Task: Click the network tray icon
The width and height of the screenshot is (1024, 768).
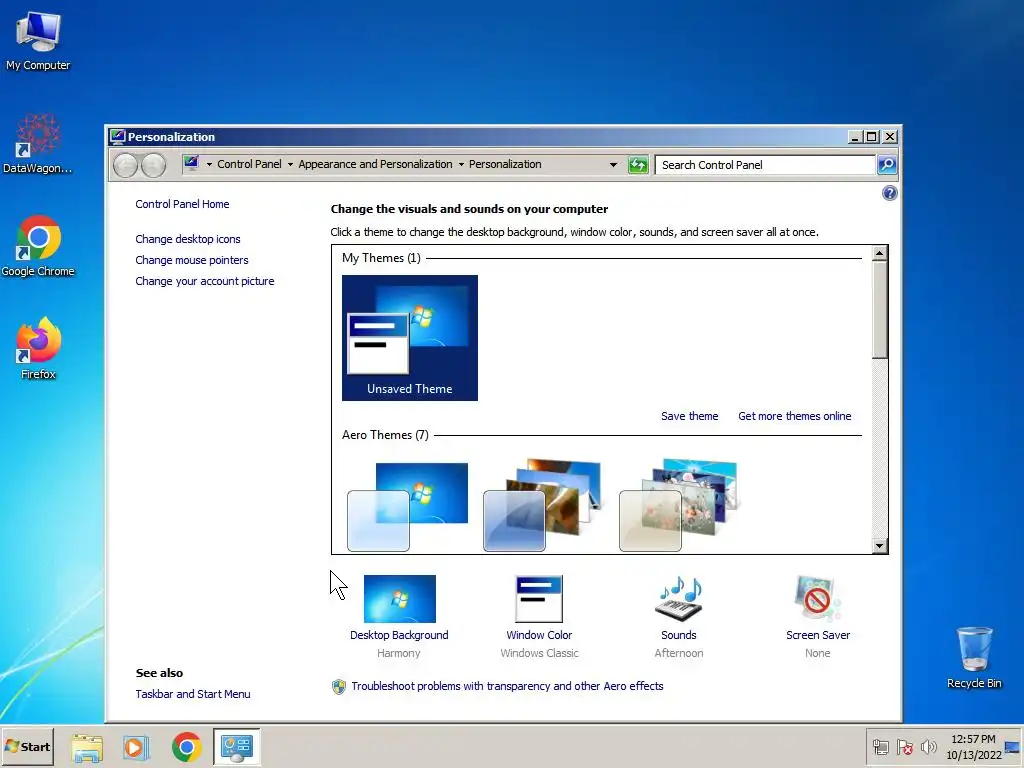Action: pos(880,747)
